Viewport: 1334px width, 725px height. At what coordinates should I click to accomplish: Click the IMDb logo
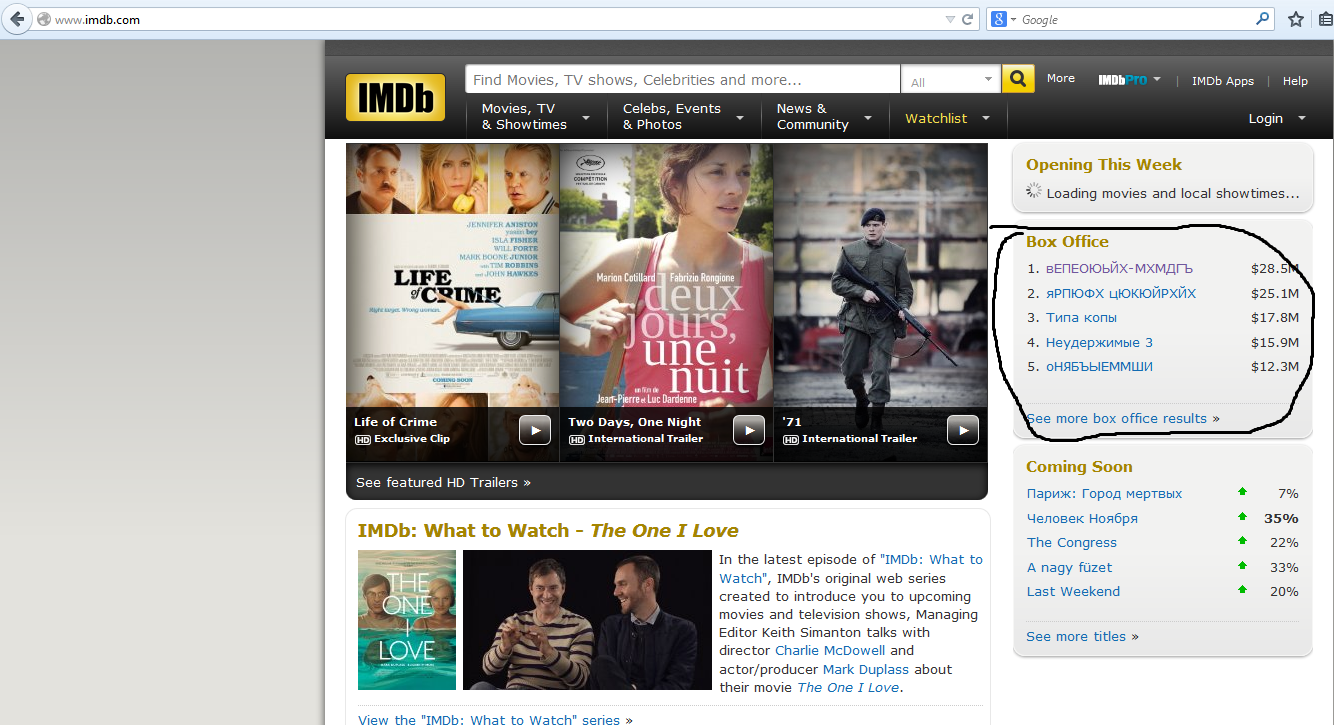click(x=396, y=98)
